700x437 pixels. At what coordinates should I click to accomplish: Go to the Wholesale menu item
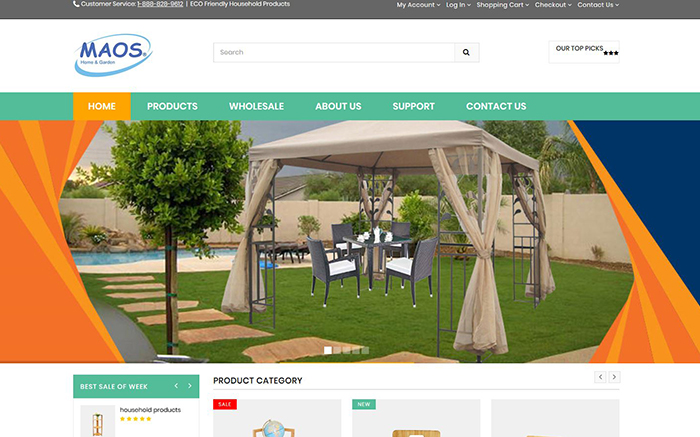pyautogui.click(x=256, y=106)
